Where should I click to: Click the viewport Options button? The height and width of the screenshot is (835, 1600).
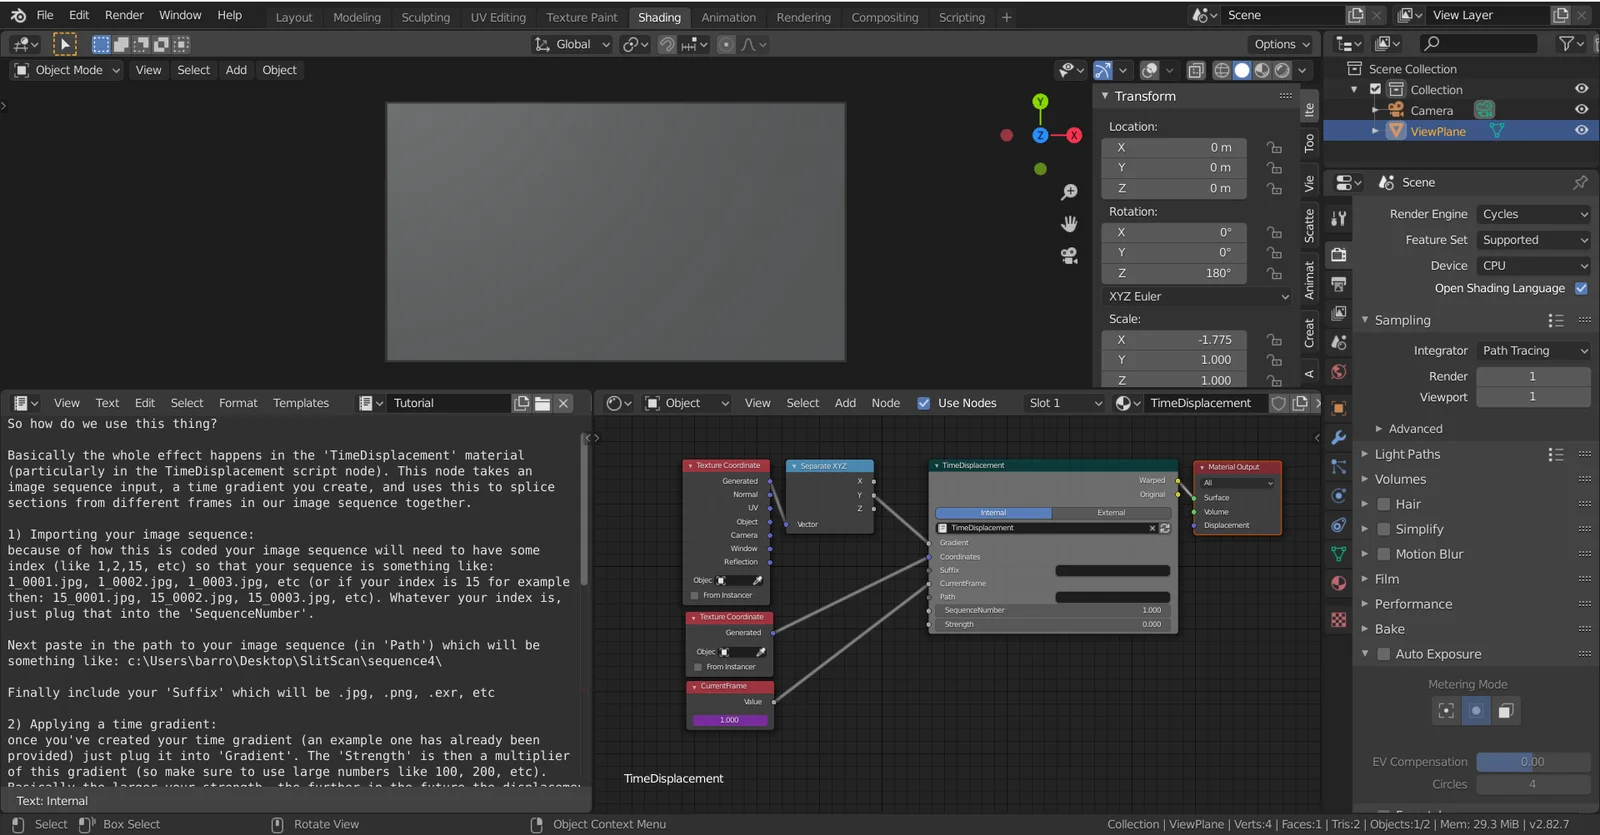pyautogui.click(x=1282, y=44)
